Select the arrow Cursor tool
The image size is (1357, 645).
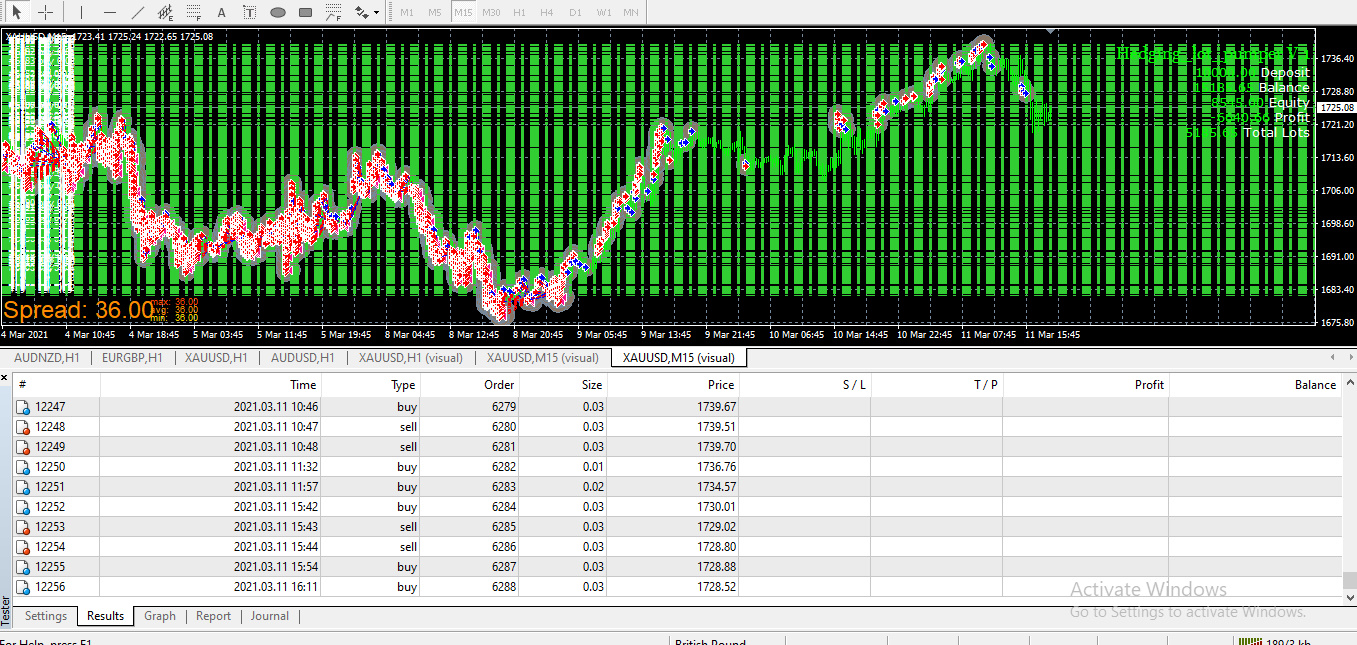pos(17,12)
